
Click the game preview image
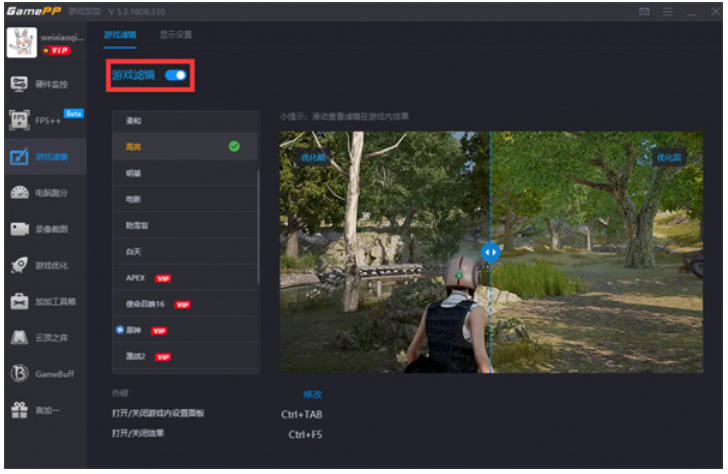pos(491,252)
